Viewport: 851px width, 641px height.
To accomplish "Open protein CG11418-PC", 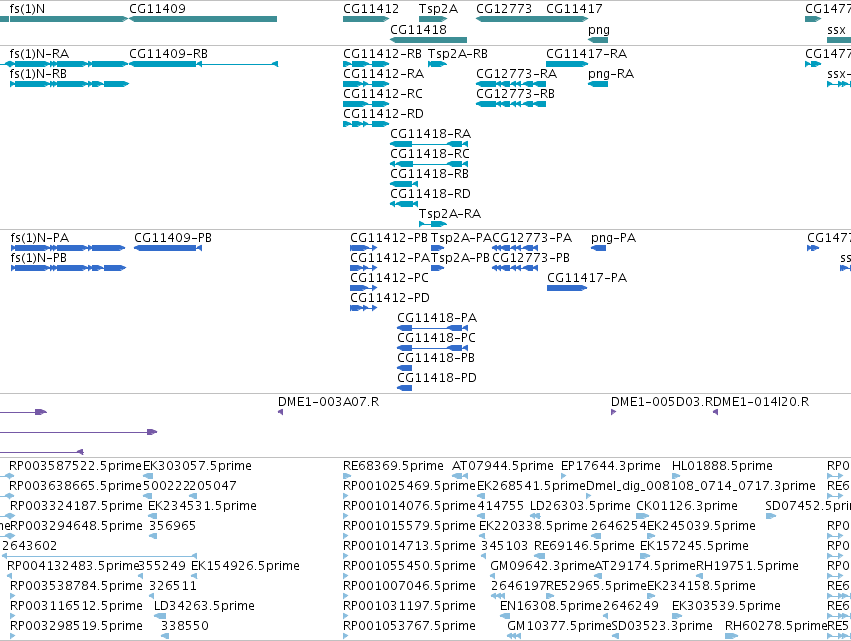I will (x=436, y=338).
